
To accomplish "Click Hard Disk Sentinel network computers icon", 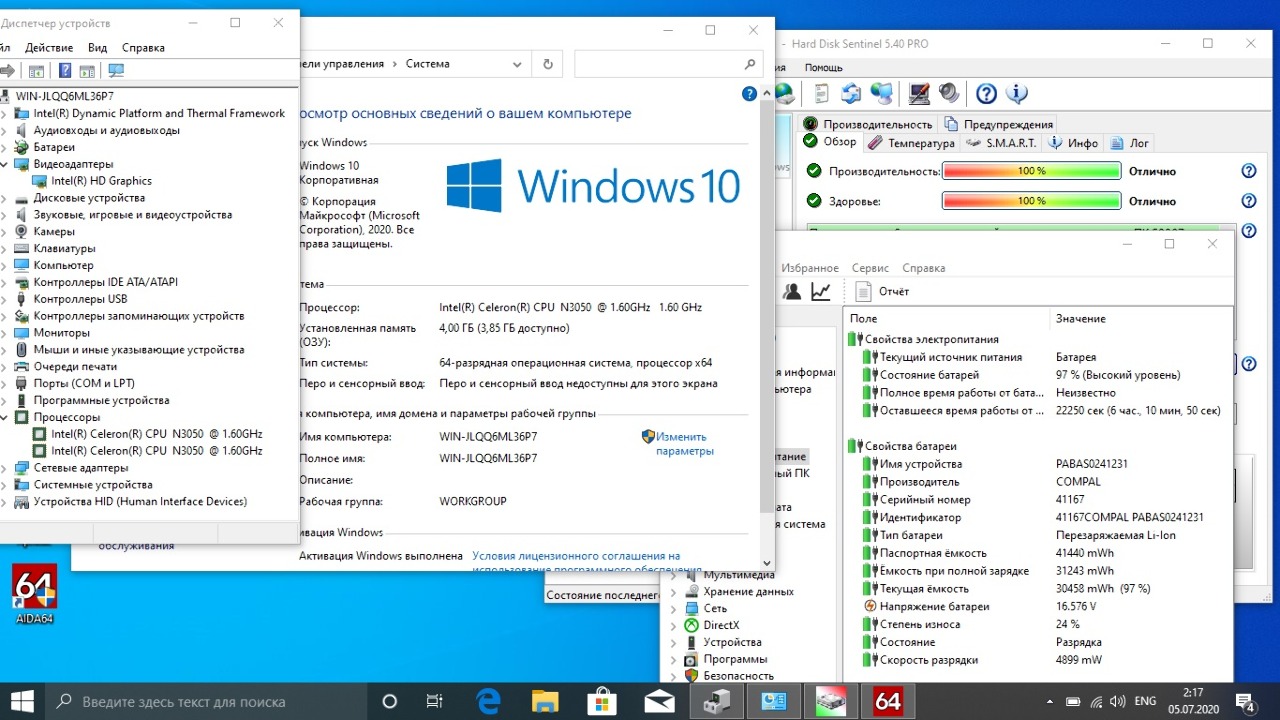I will click(x=881, y=93).
